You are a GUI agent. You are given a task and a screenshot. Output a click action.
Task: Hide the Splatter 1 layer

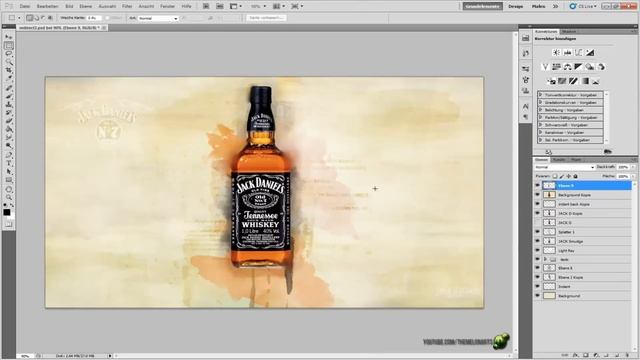tap(537, 231)
